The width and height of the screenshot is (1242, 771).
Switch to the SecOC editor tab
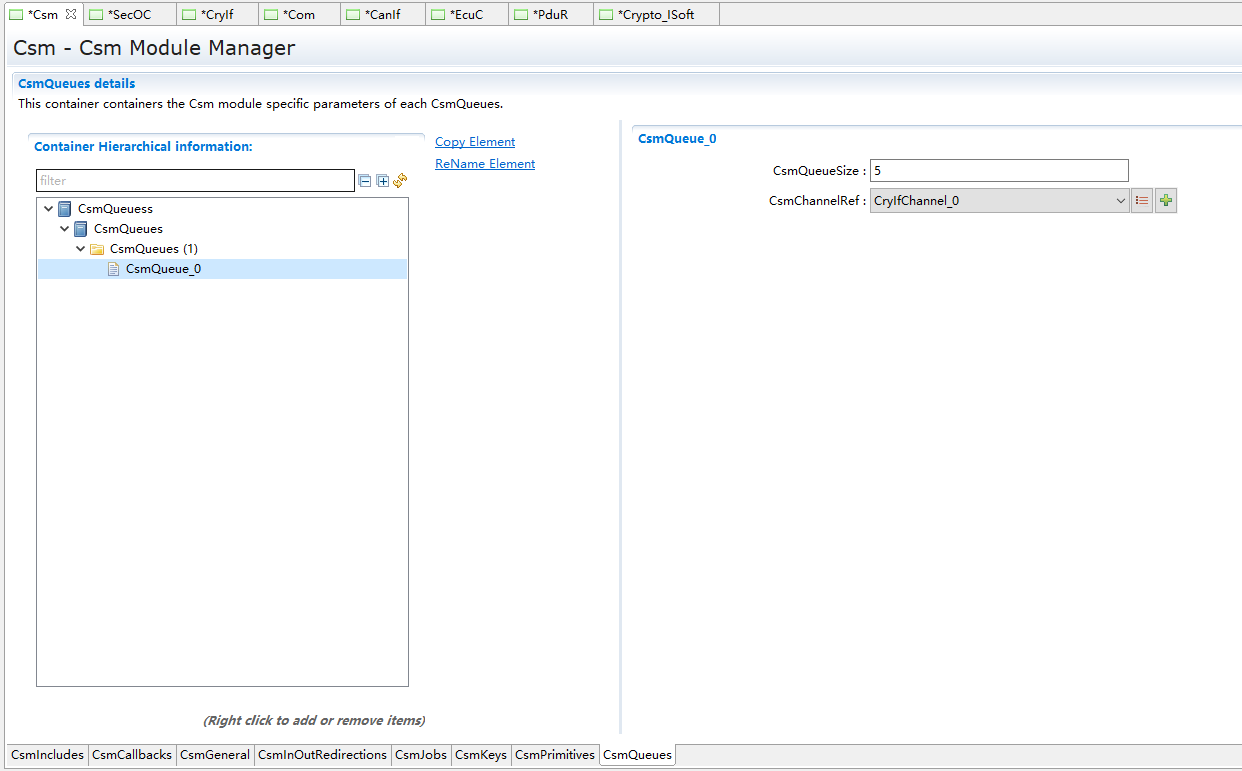129,15
